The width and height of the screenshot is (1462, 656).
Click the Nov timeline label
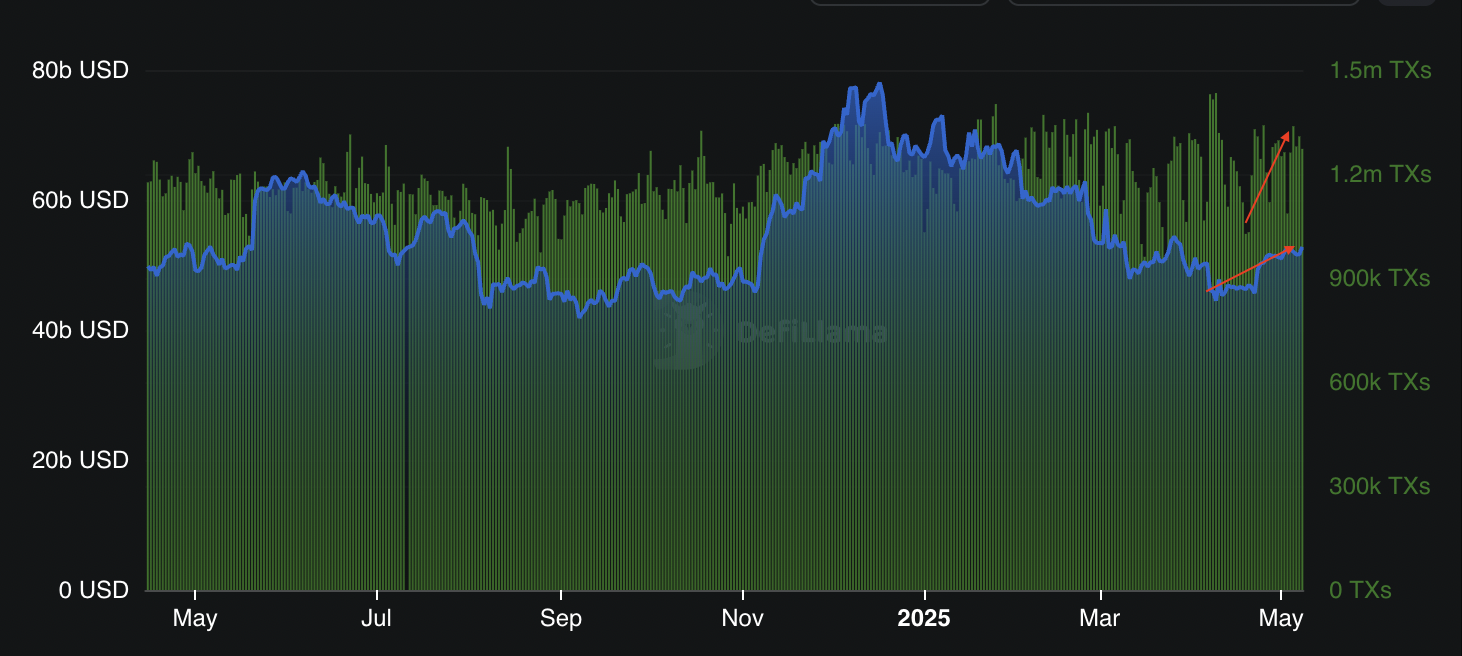pyautogui.click(x=743, y=619)
